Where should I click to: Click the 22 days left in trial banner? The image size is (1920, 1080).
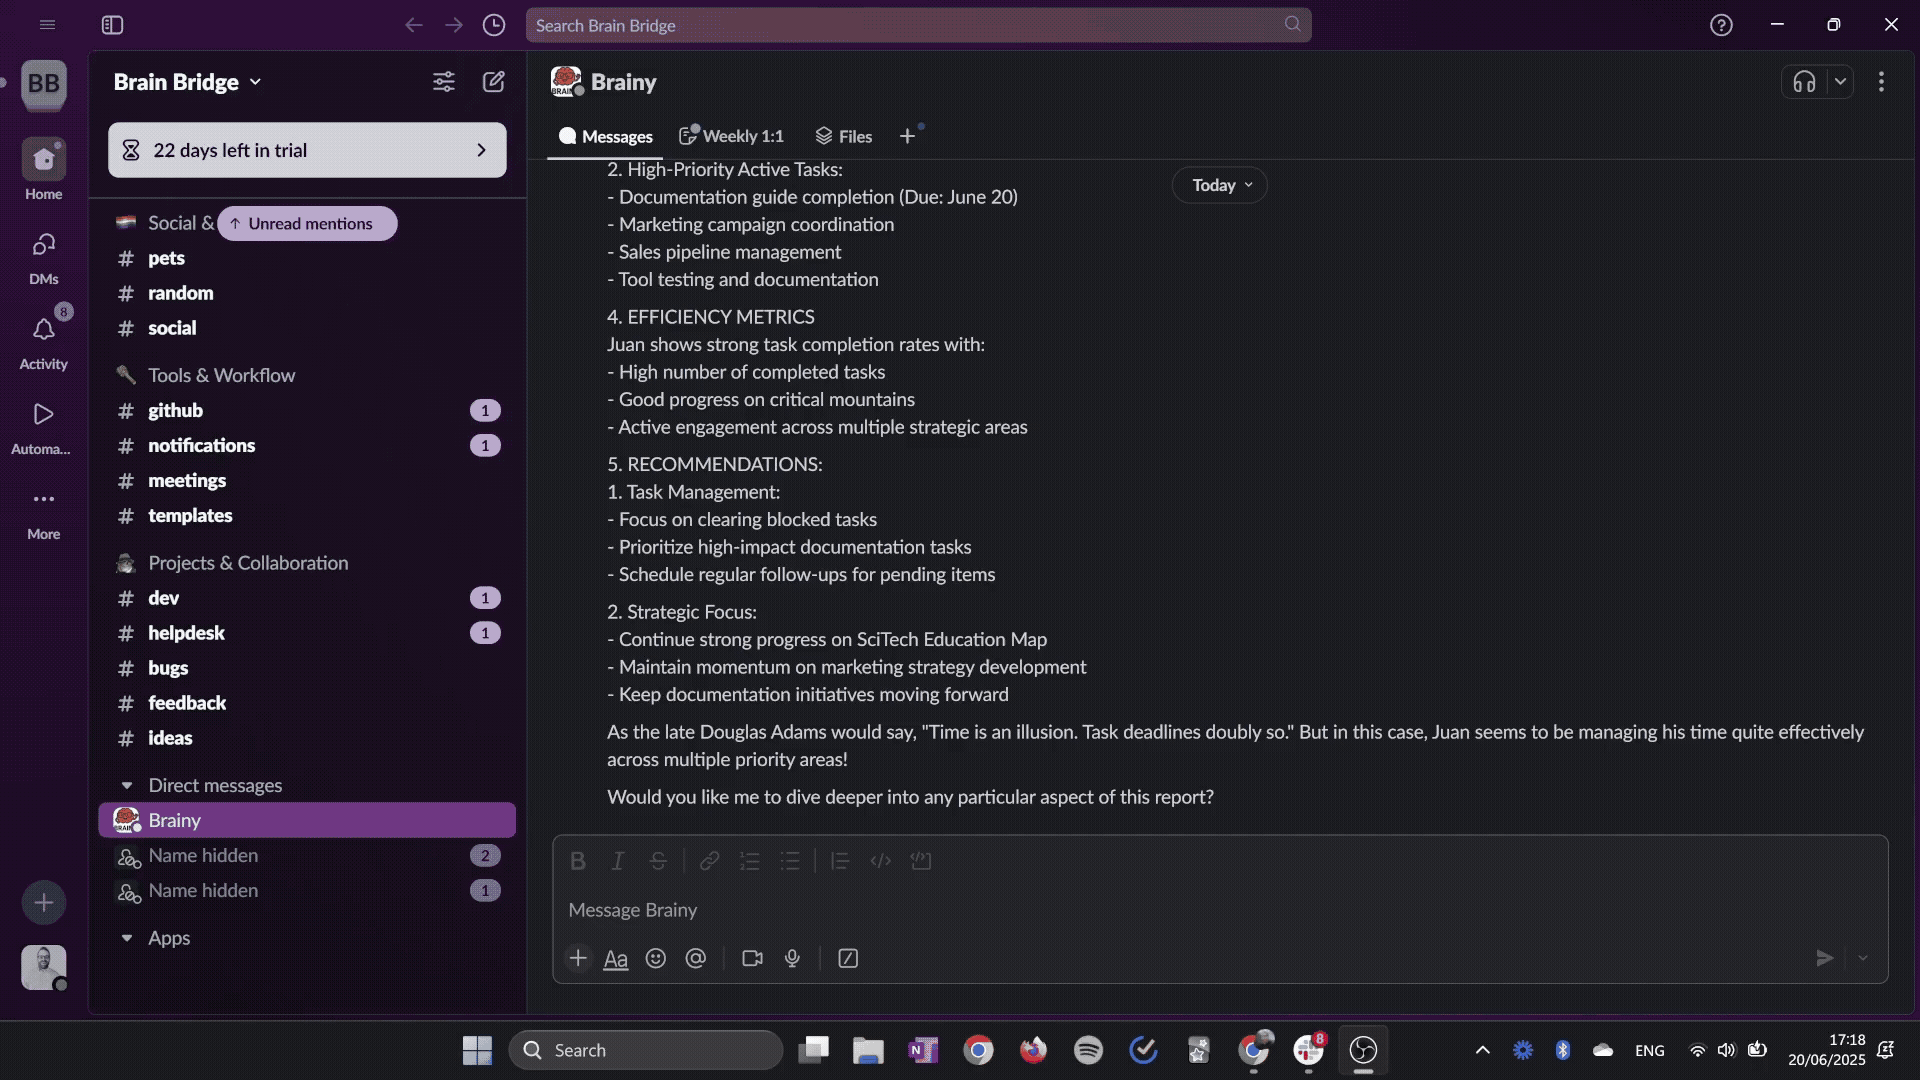307,150
